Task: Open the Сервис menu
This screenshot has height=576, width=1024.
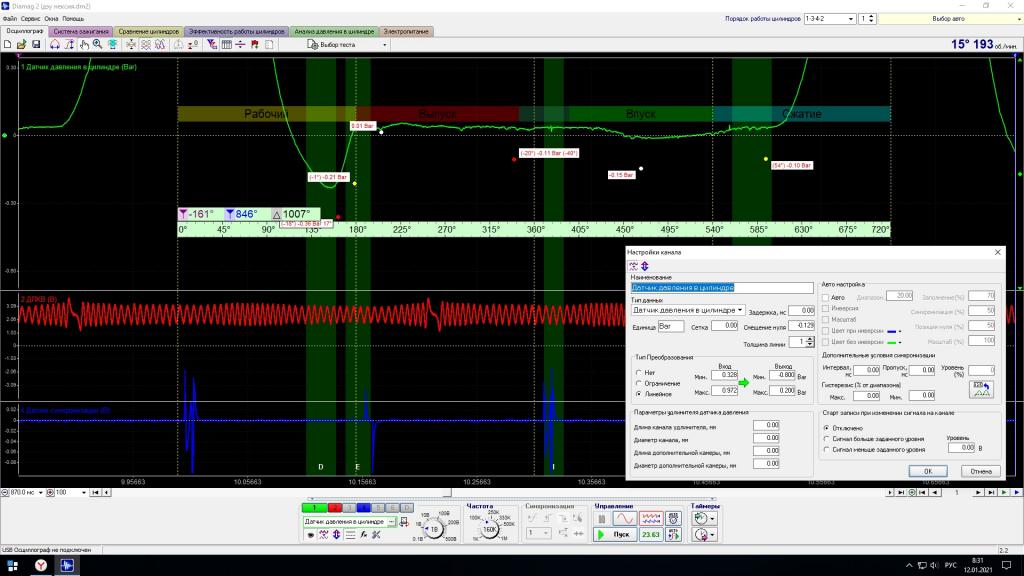Action: [x=30, y=19]
